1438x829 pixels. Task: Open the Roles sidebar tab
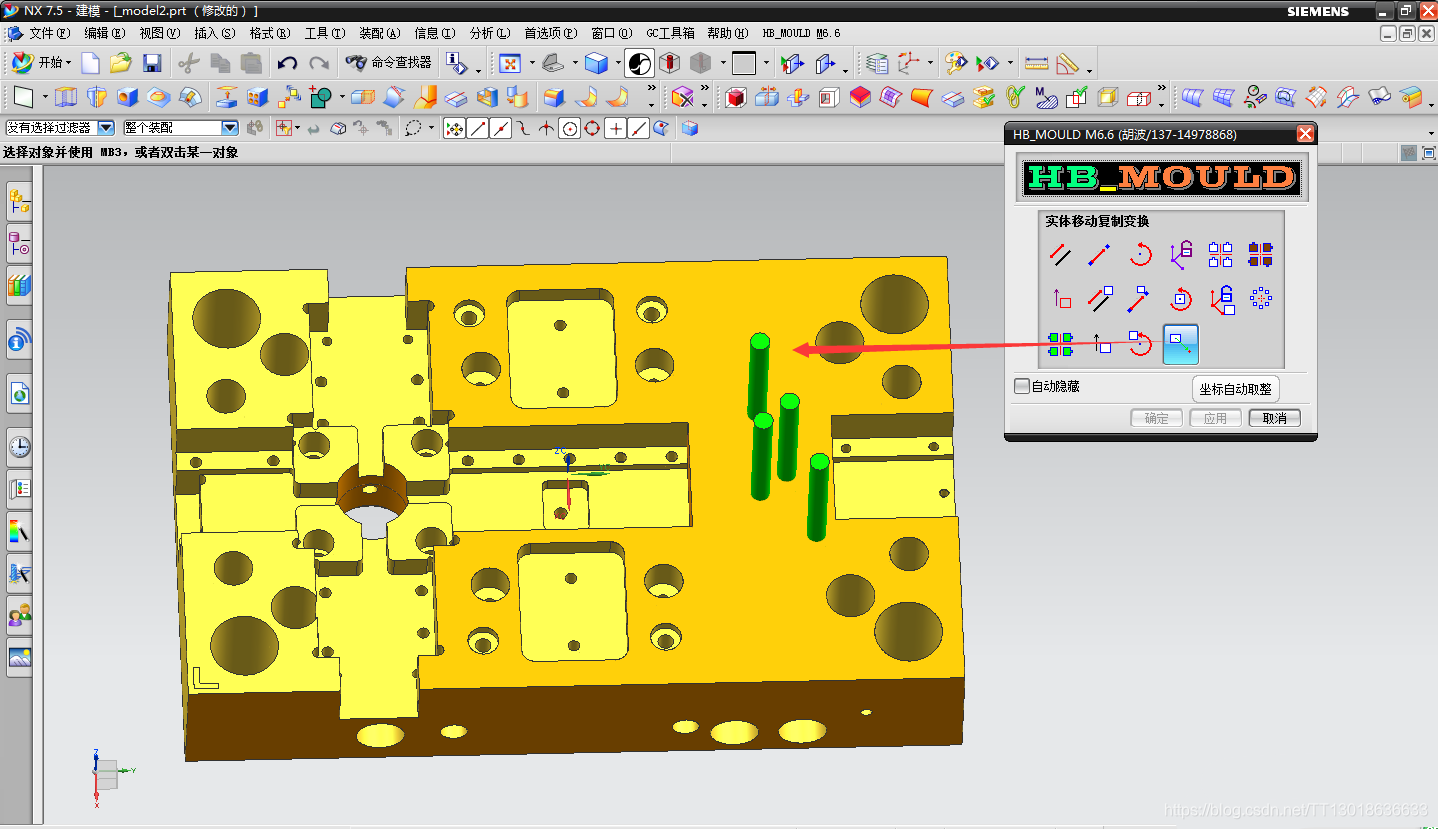tap(19, 615)
